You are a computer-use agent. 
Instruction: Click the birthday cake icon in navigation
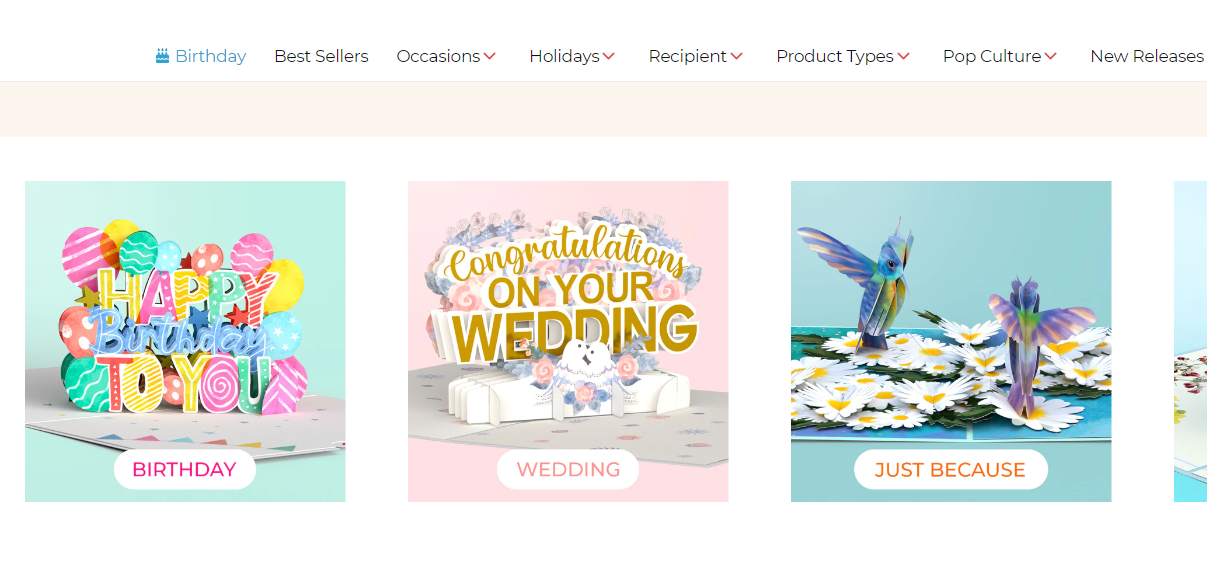pyautogui.click(x=162, y=56)
